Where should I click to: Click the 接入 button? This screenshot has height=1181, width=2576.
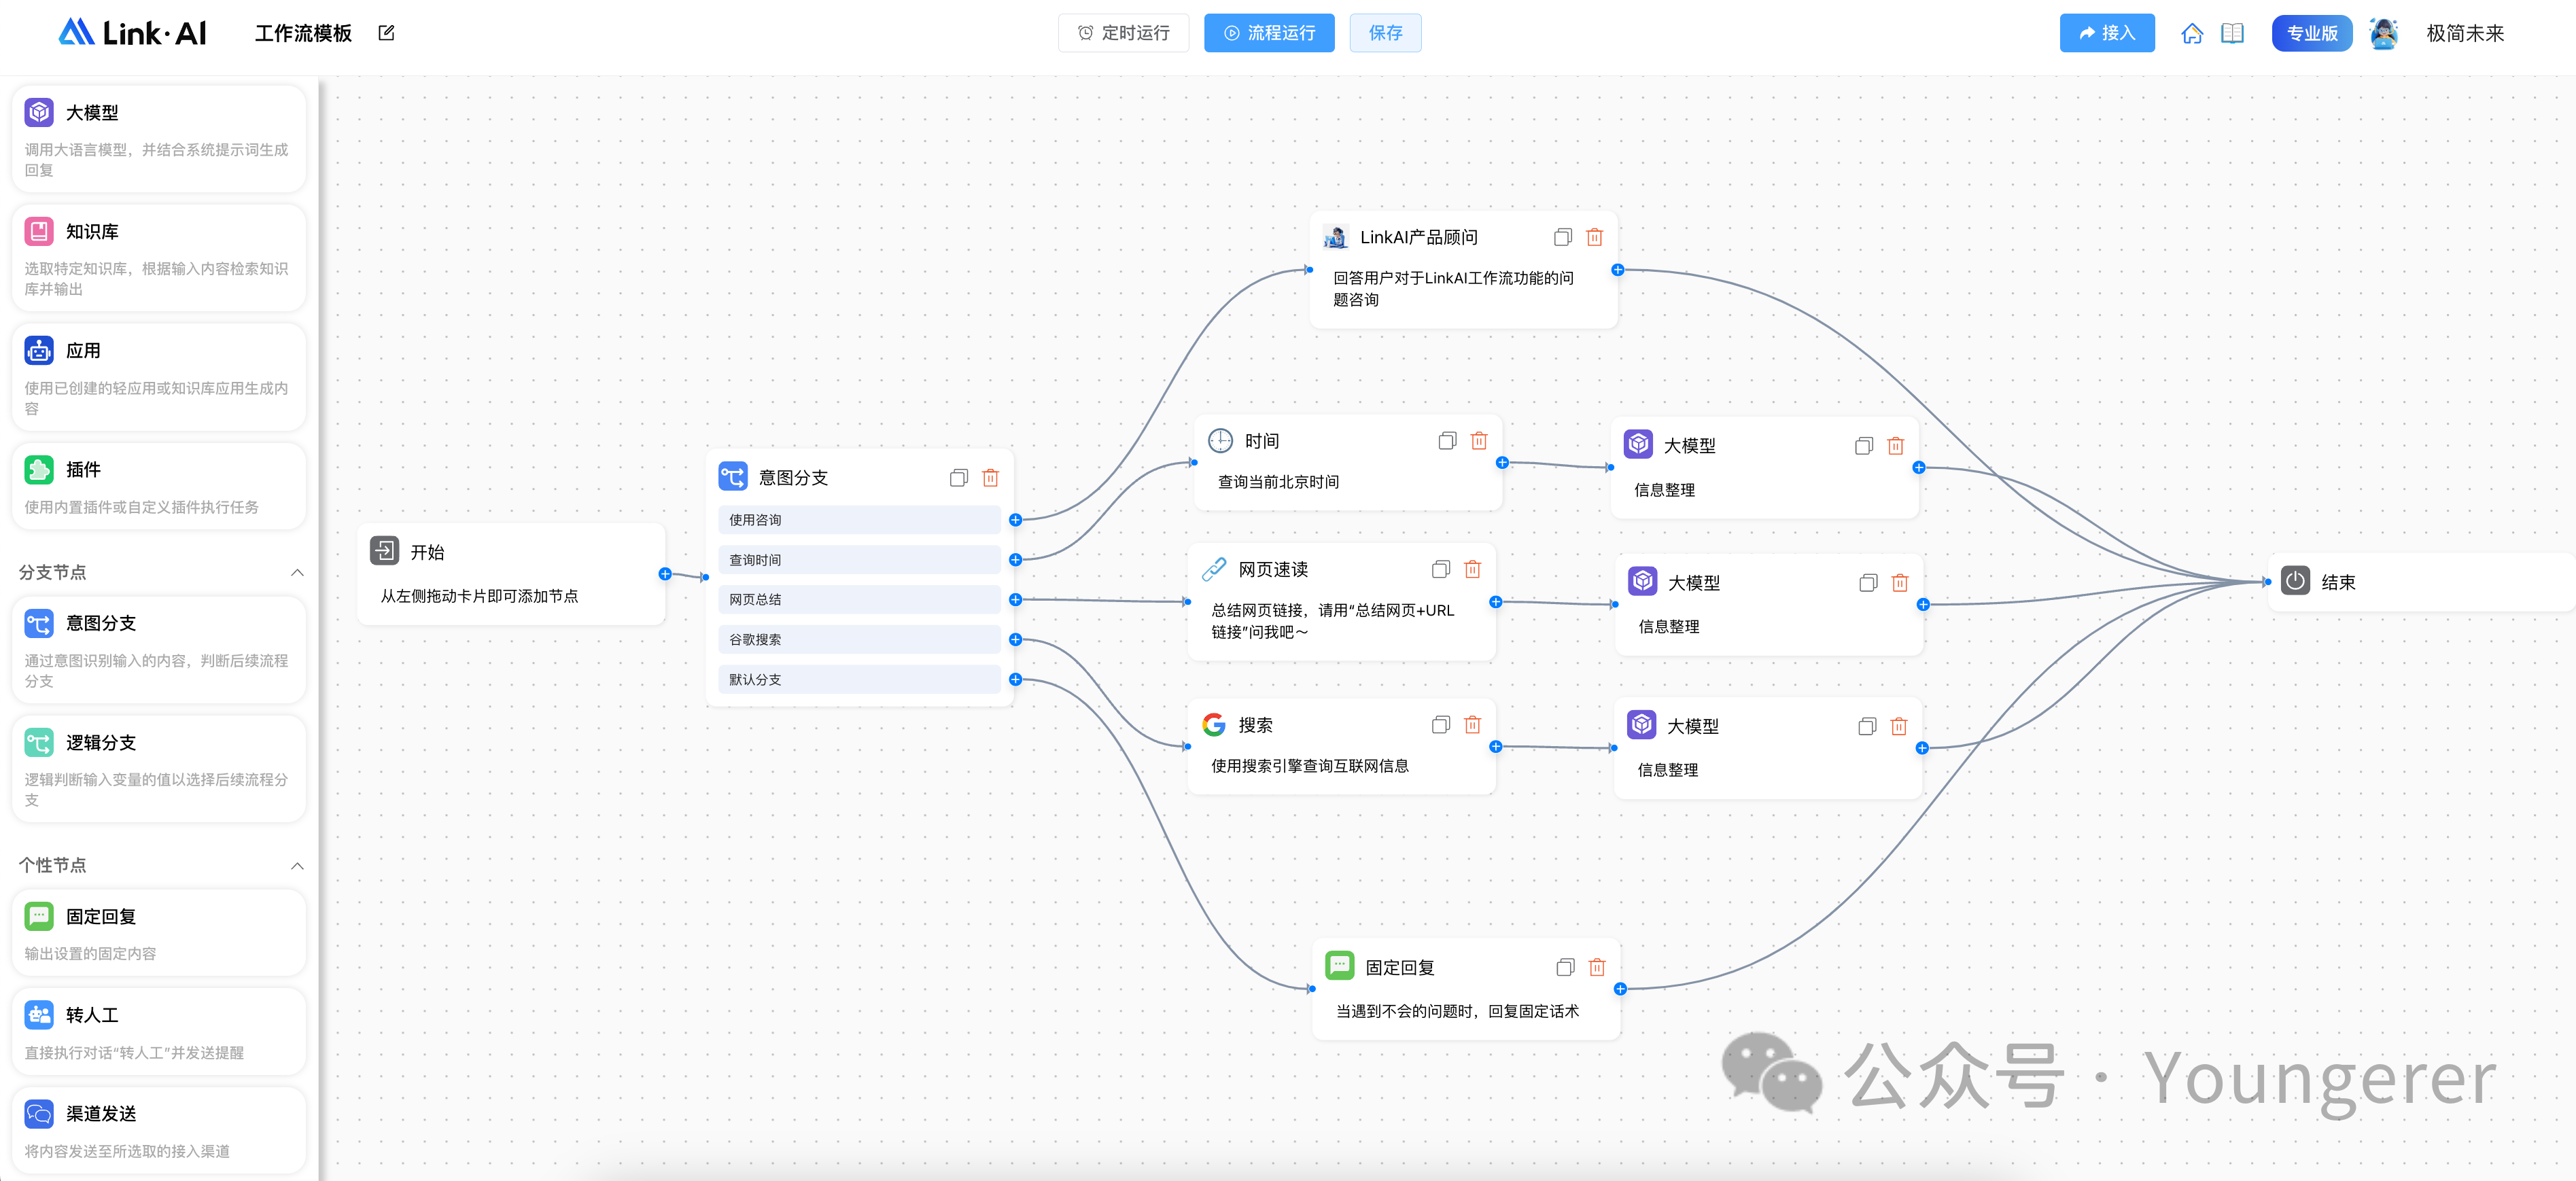pos(2106,33)
